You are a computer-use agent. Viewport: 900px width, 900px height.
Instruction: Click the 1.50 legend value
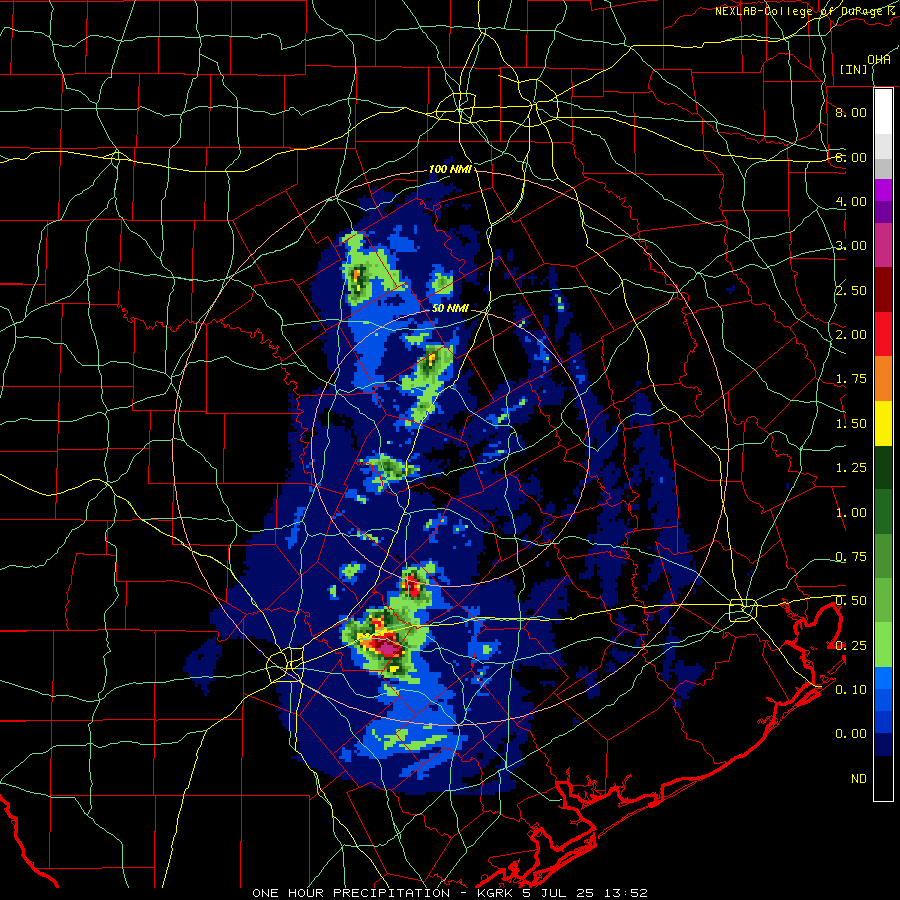[x=851, y=424]
